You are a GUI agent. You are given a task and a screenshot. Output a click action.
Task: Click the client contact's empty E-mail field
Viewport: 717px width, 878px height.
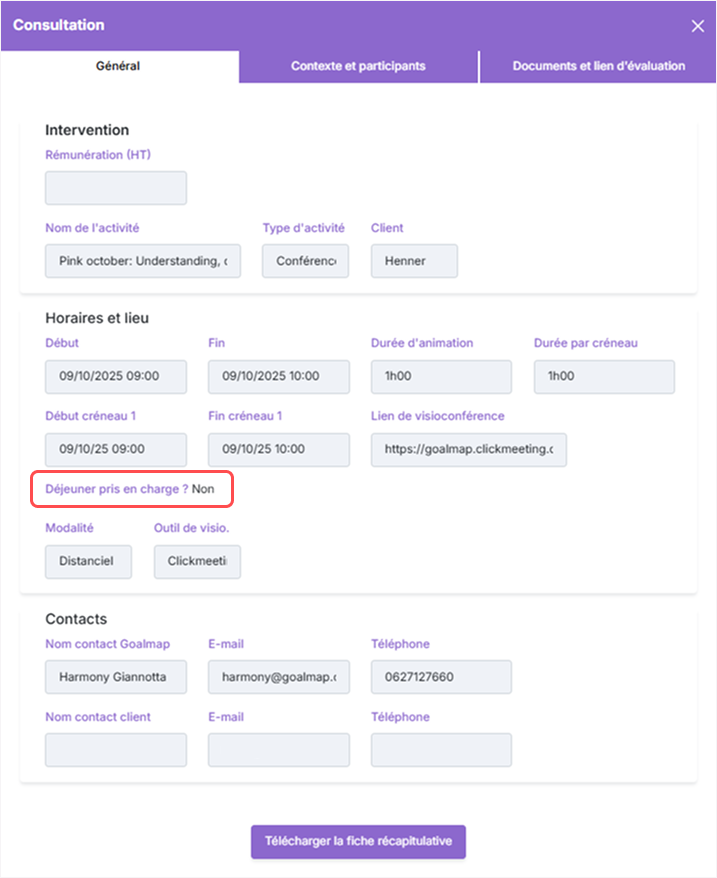tap(279, 750)
